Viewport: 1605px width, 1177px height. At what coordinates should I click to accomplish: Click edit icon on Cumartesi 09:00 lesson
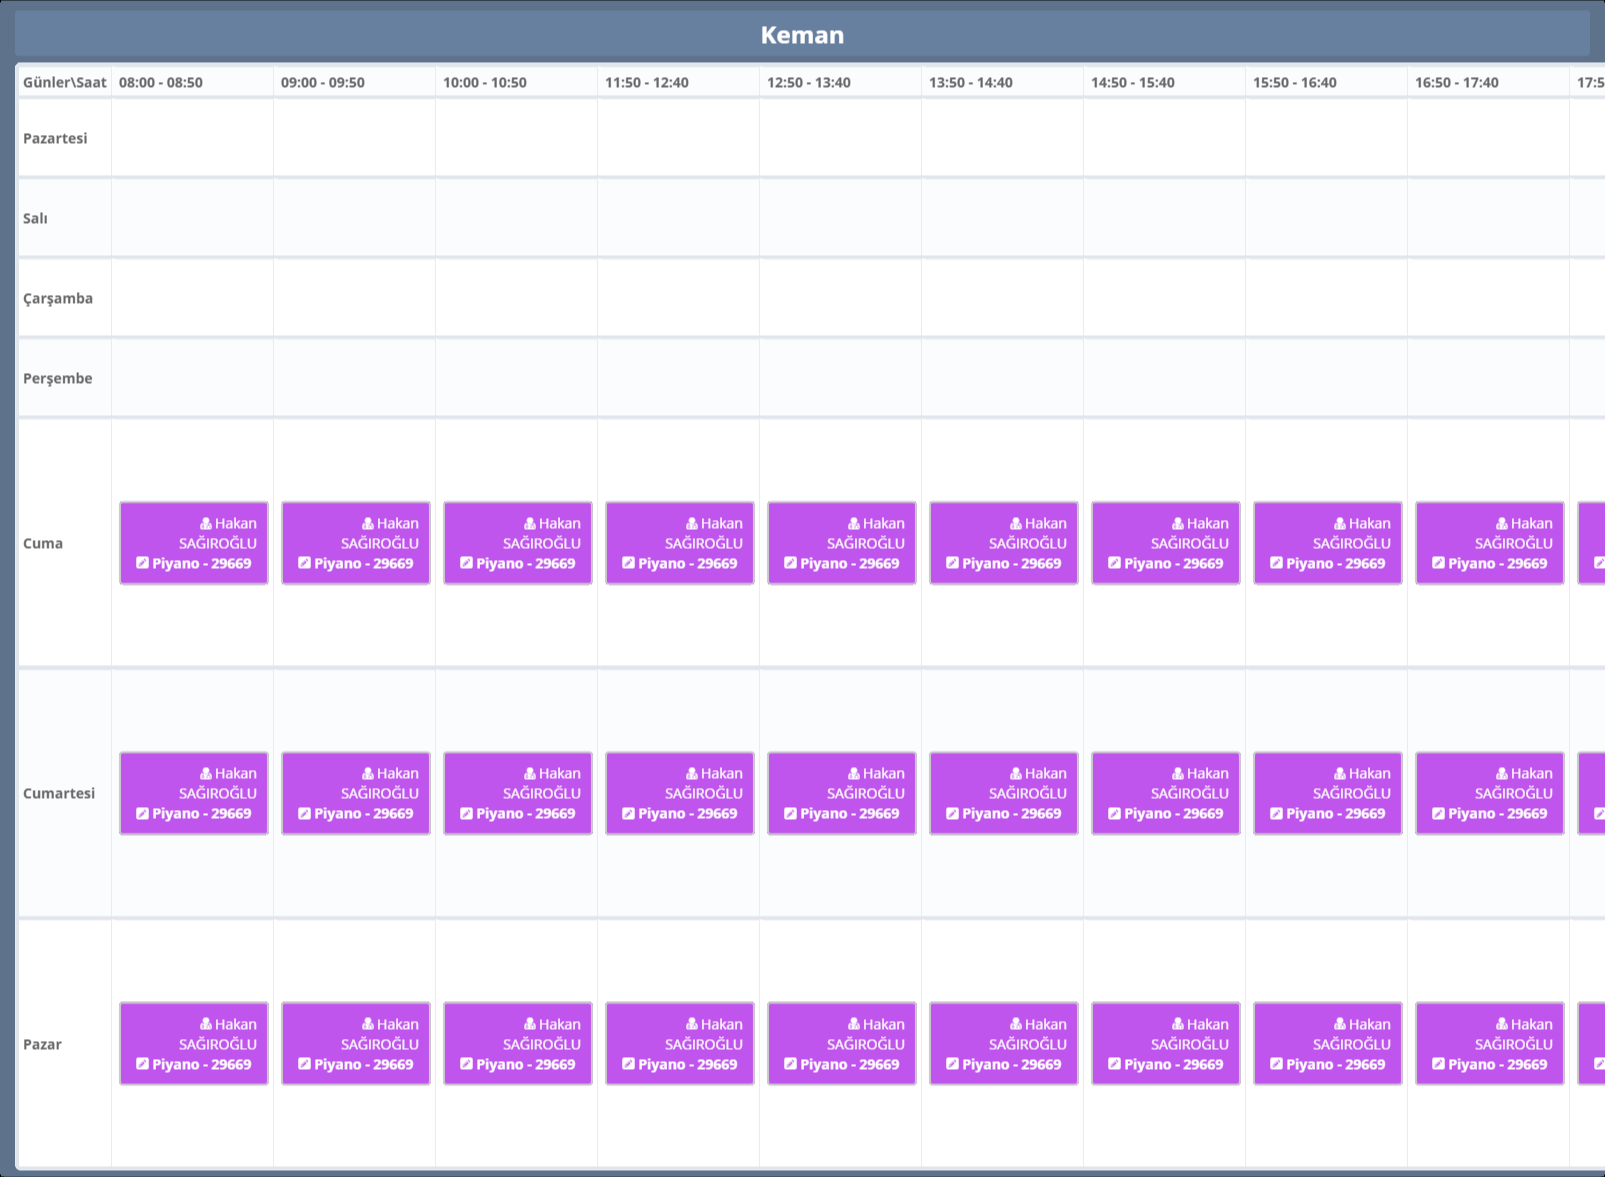click(x=305, y=813)
